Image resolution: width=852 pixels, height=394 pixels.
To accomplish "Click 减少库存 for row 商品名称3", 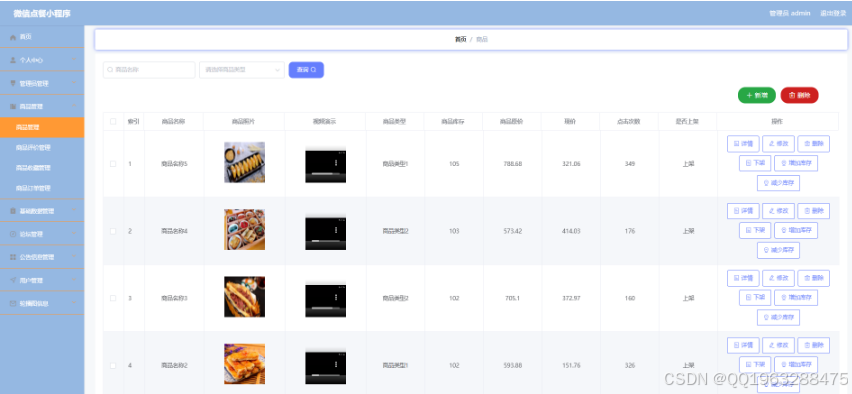I will 779,317.
